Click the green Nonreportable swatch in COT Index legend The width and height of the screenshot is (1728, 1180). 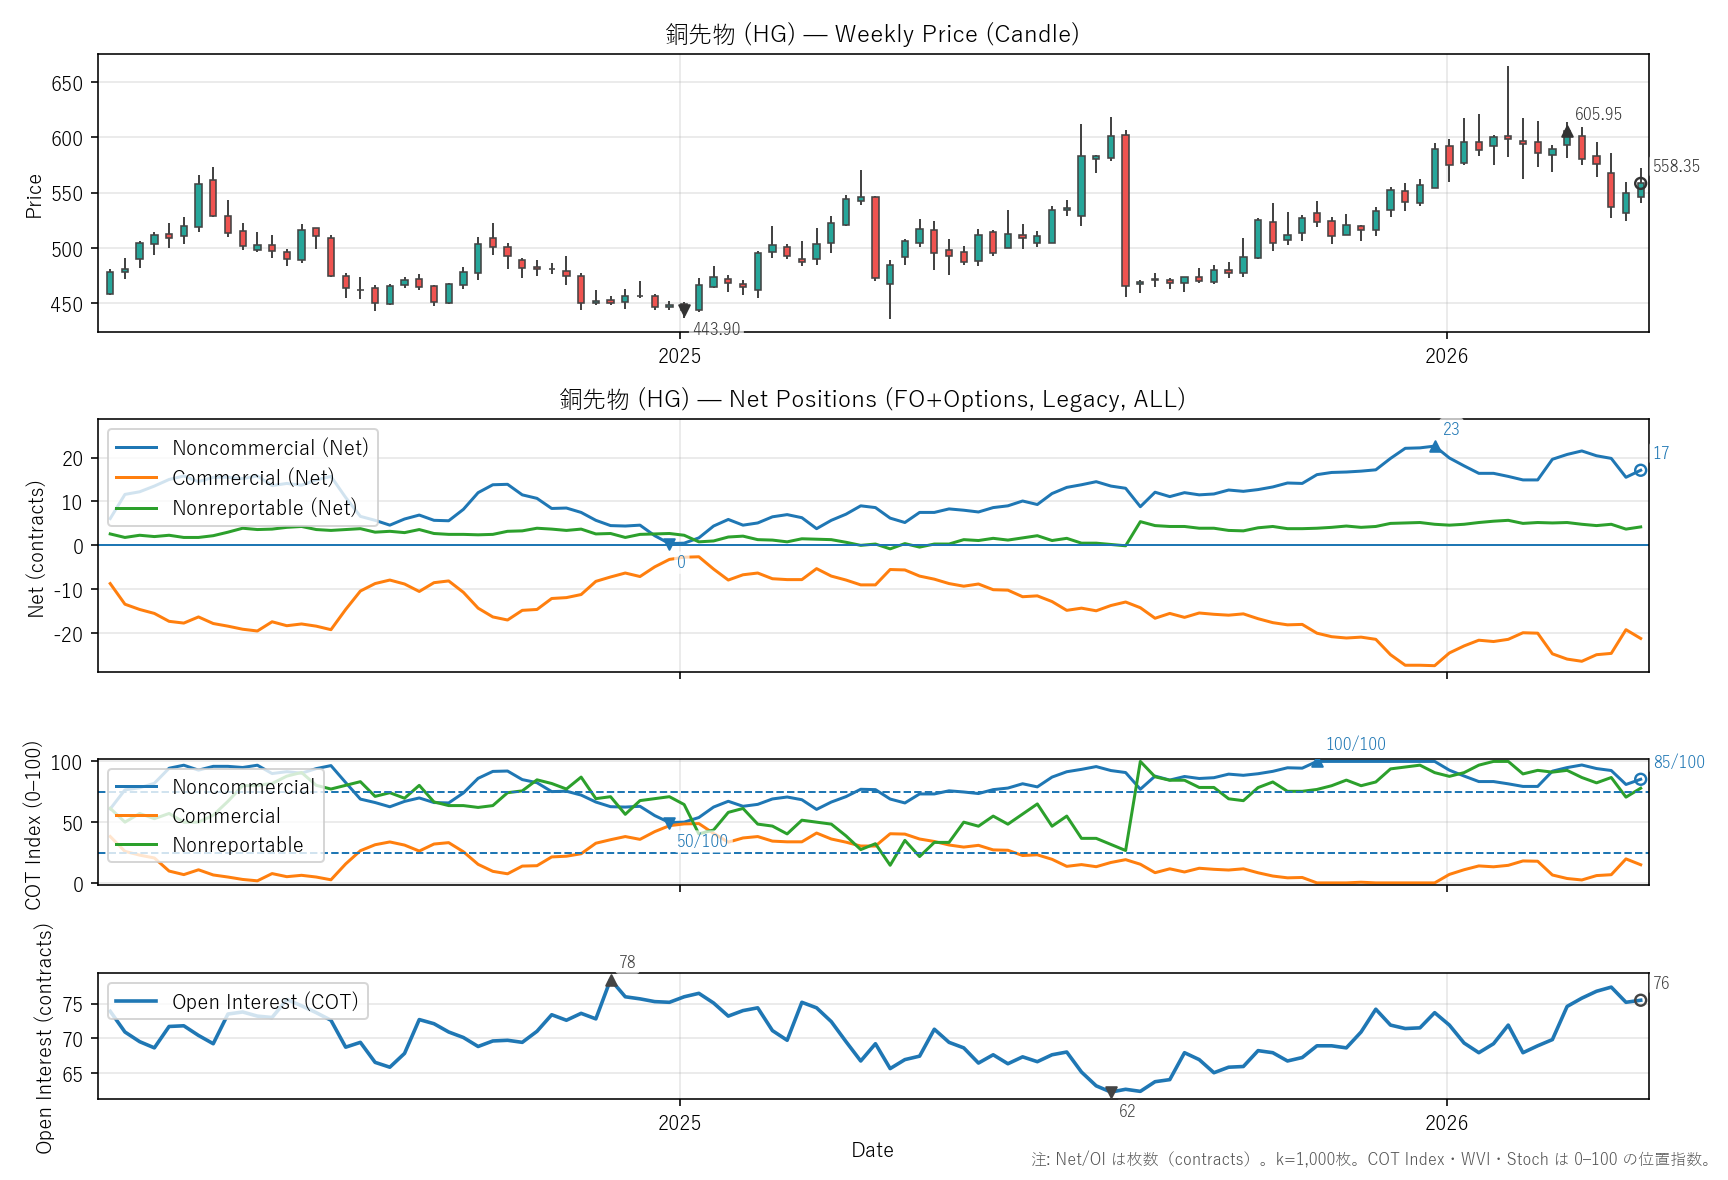[137, 845]
